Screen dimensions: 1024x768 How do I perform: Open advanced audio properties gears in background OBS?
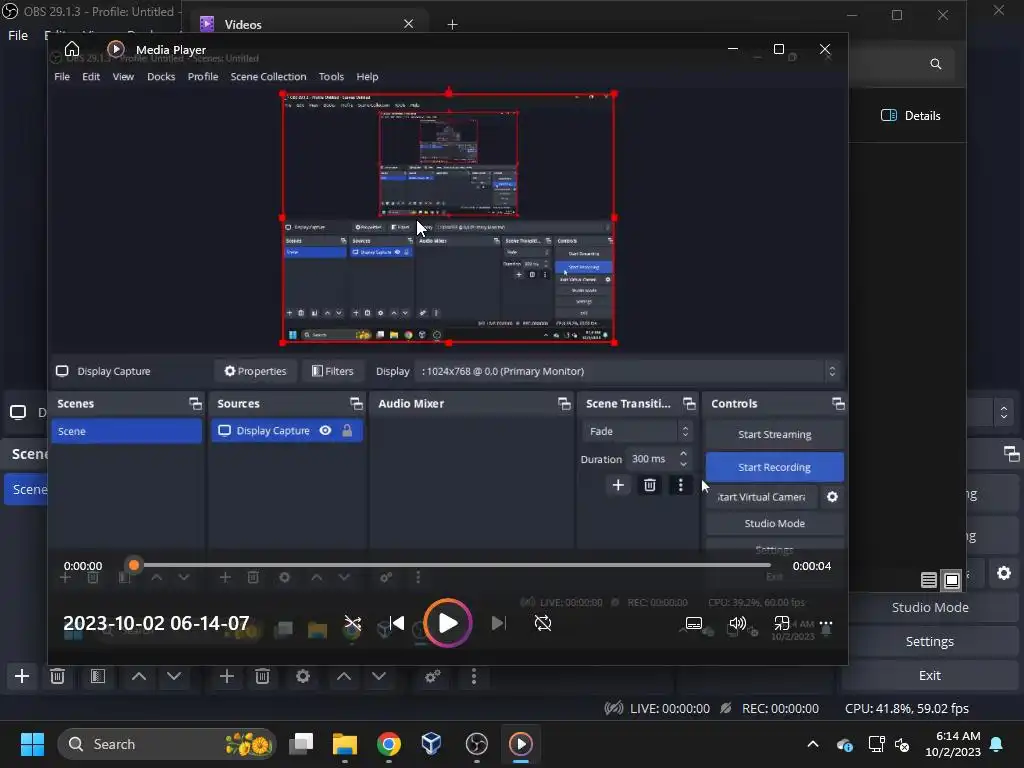pyautogui.click(x=432, y=677)
